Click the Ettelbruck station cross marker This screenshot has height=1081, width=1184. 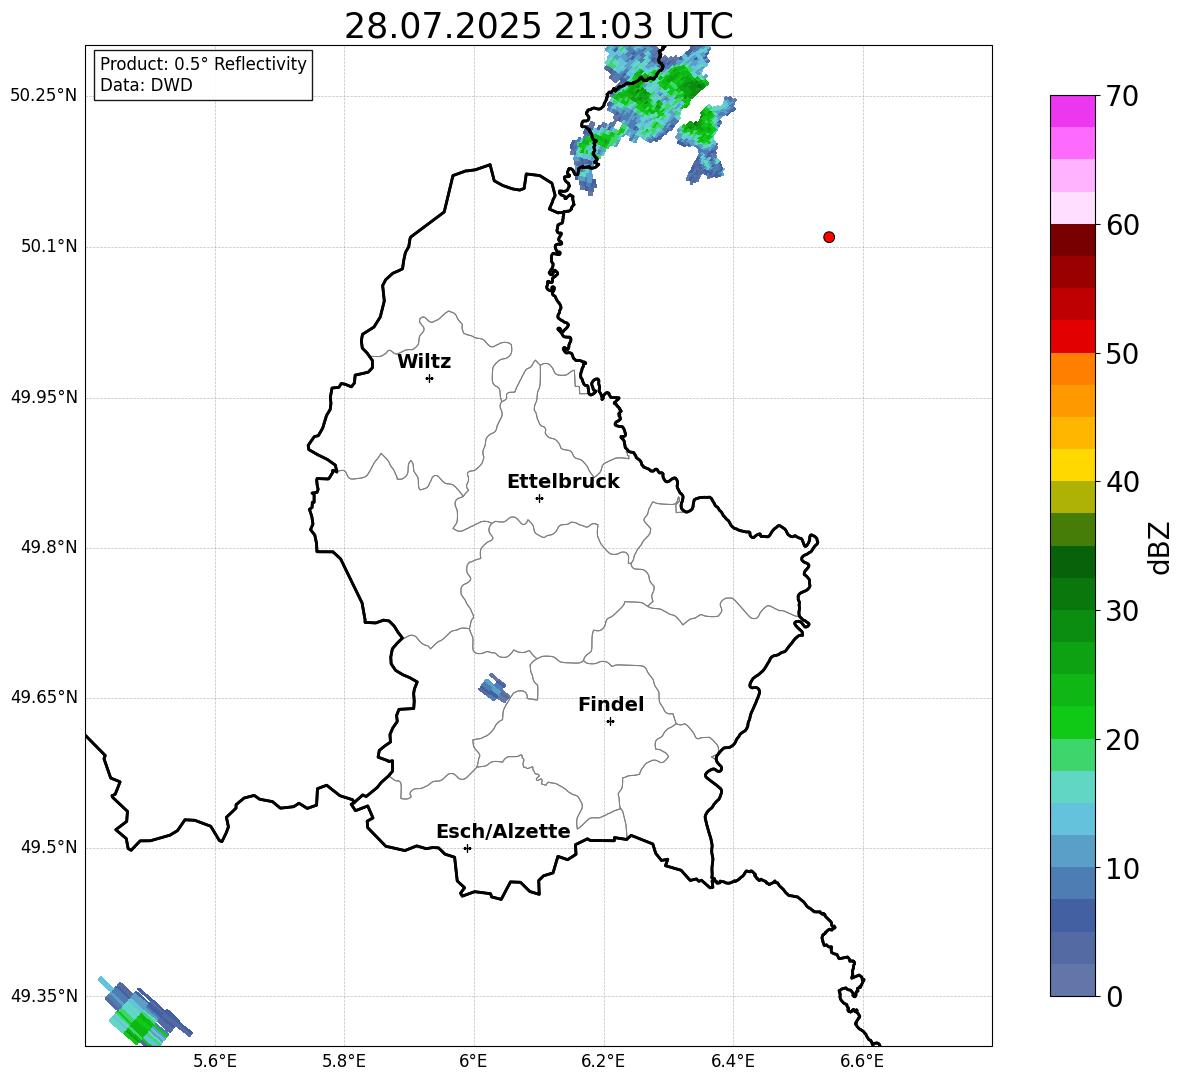tap(539, 498)
